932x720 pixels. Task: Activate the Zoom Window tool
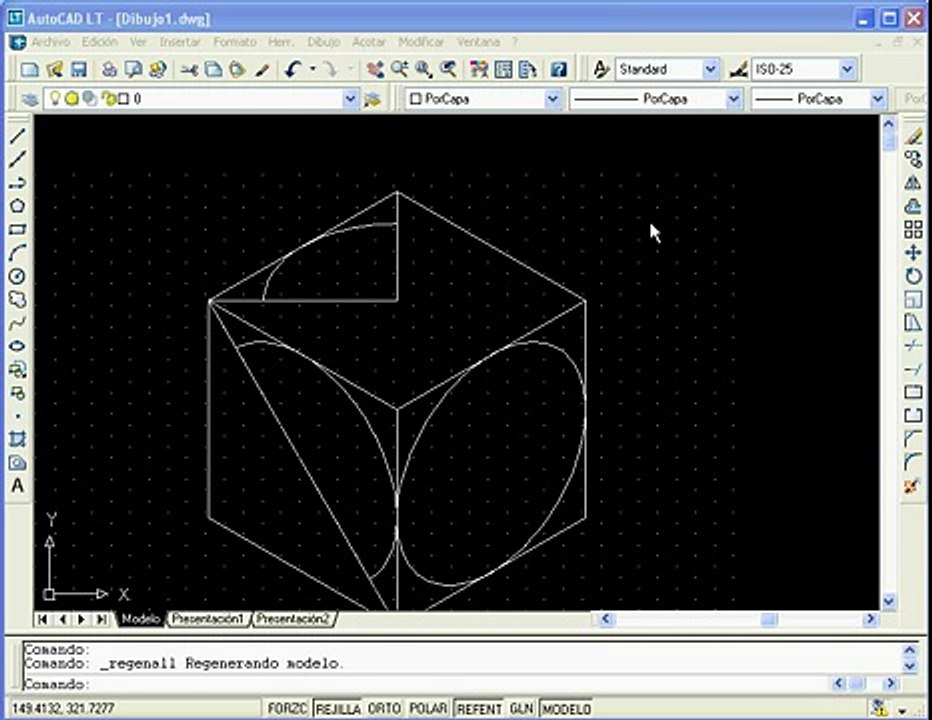[424, 70]
